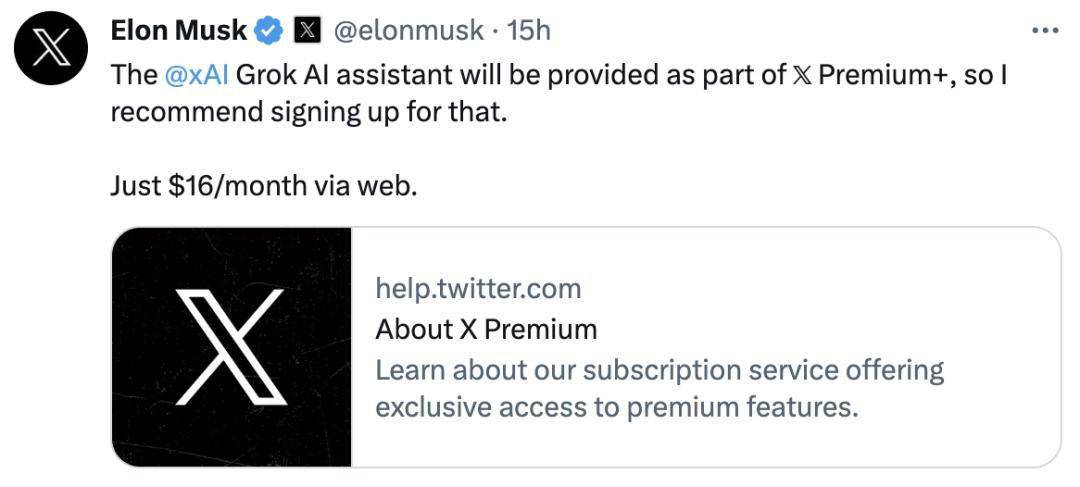The width and height of the screenshot is (1080, 487).
Task: Click the square X affiliate badge
Action: 307,31
